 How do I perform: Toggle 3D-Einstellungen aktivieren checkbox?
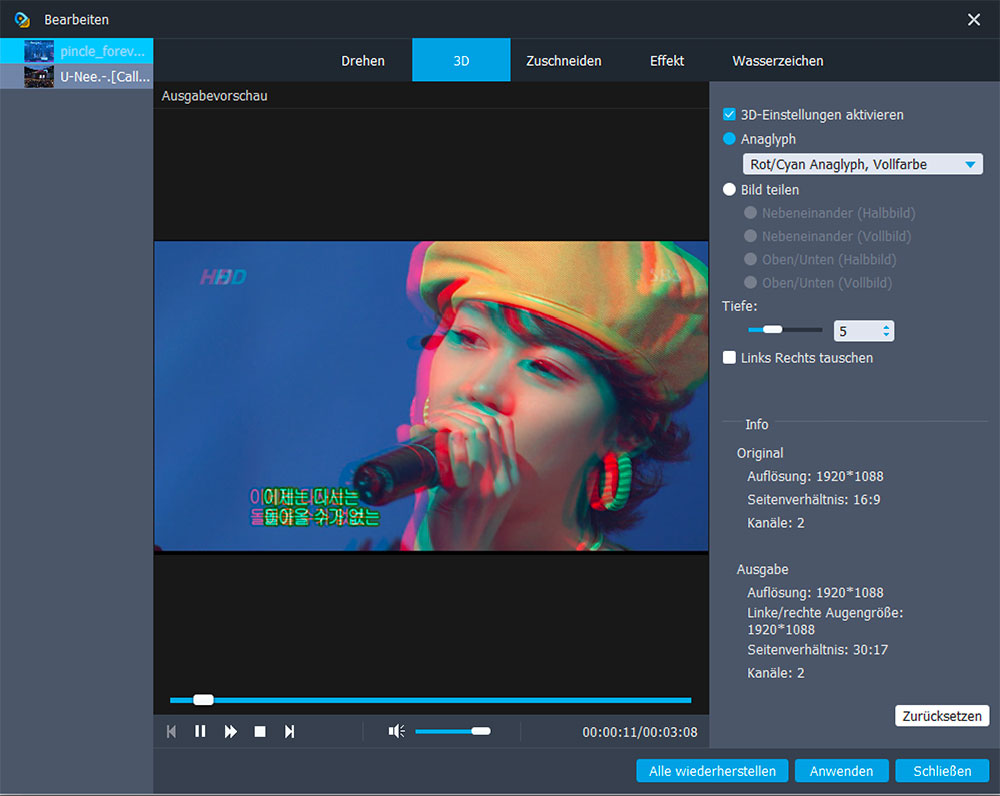pyautogui.click(x=729, y=115)
